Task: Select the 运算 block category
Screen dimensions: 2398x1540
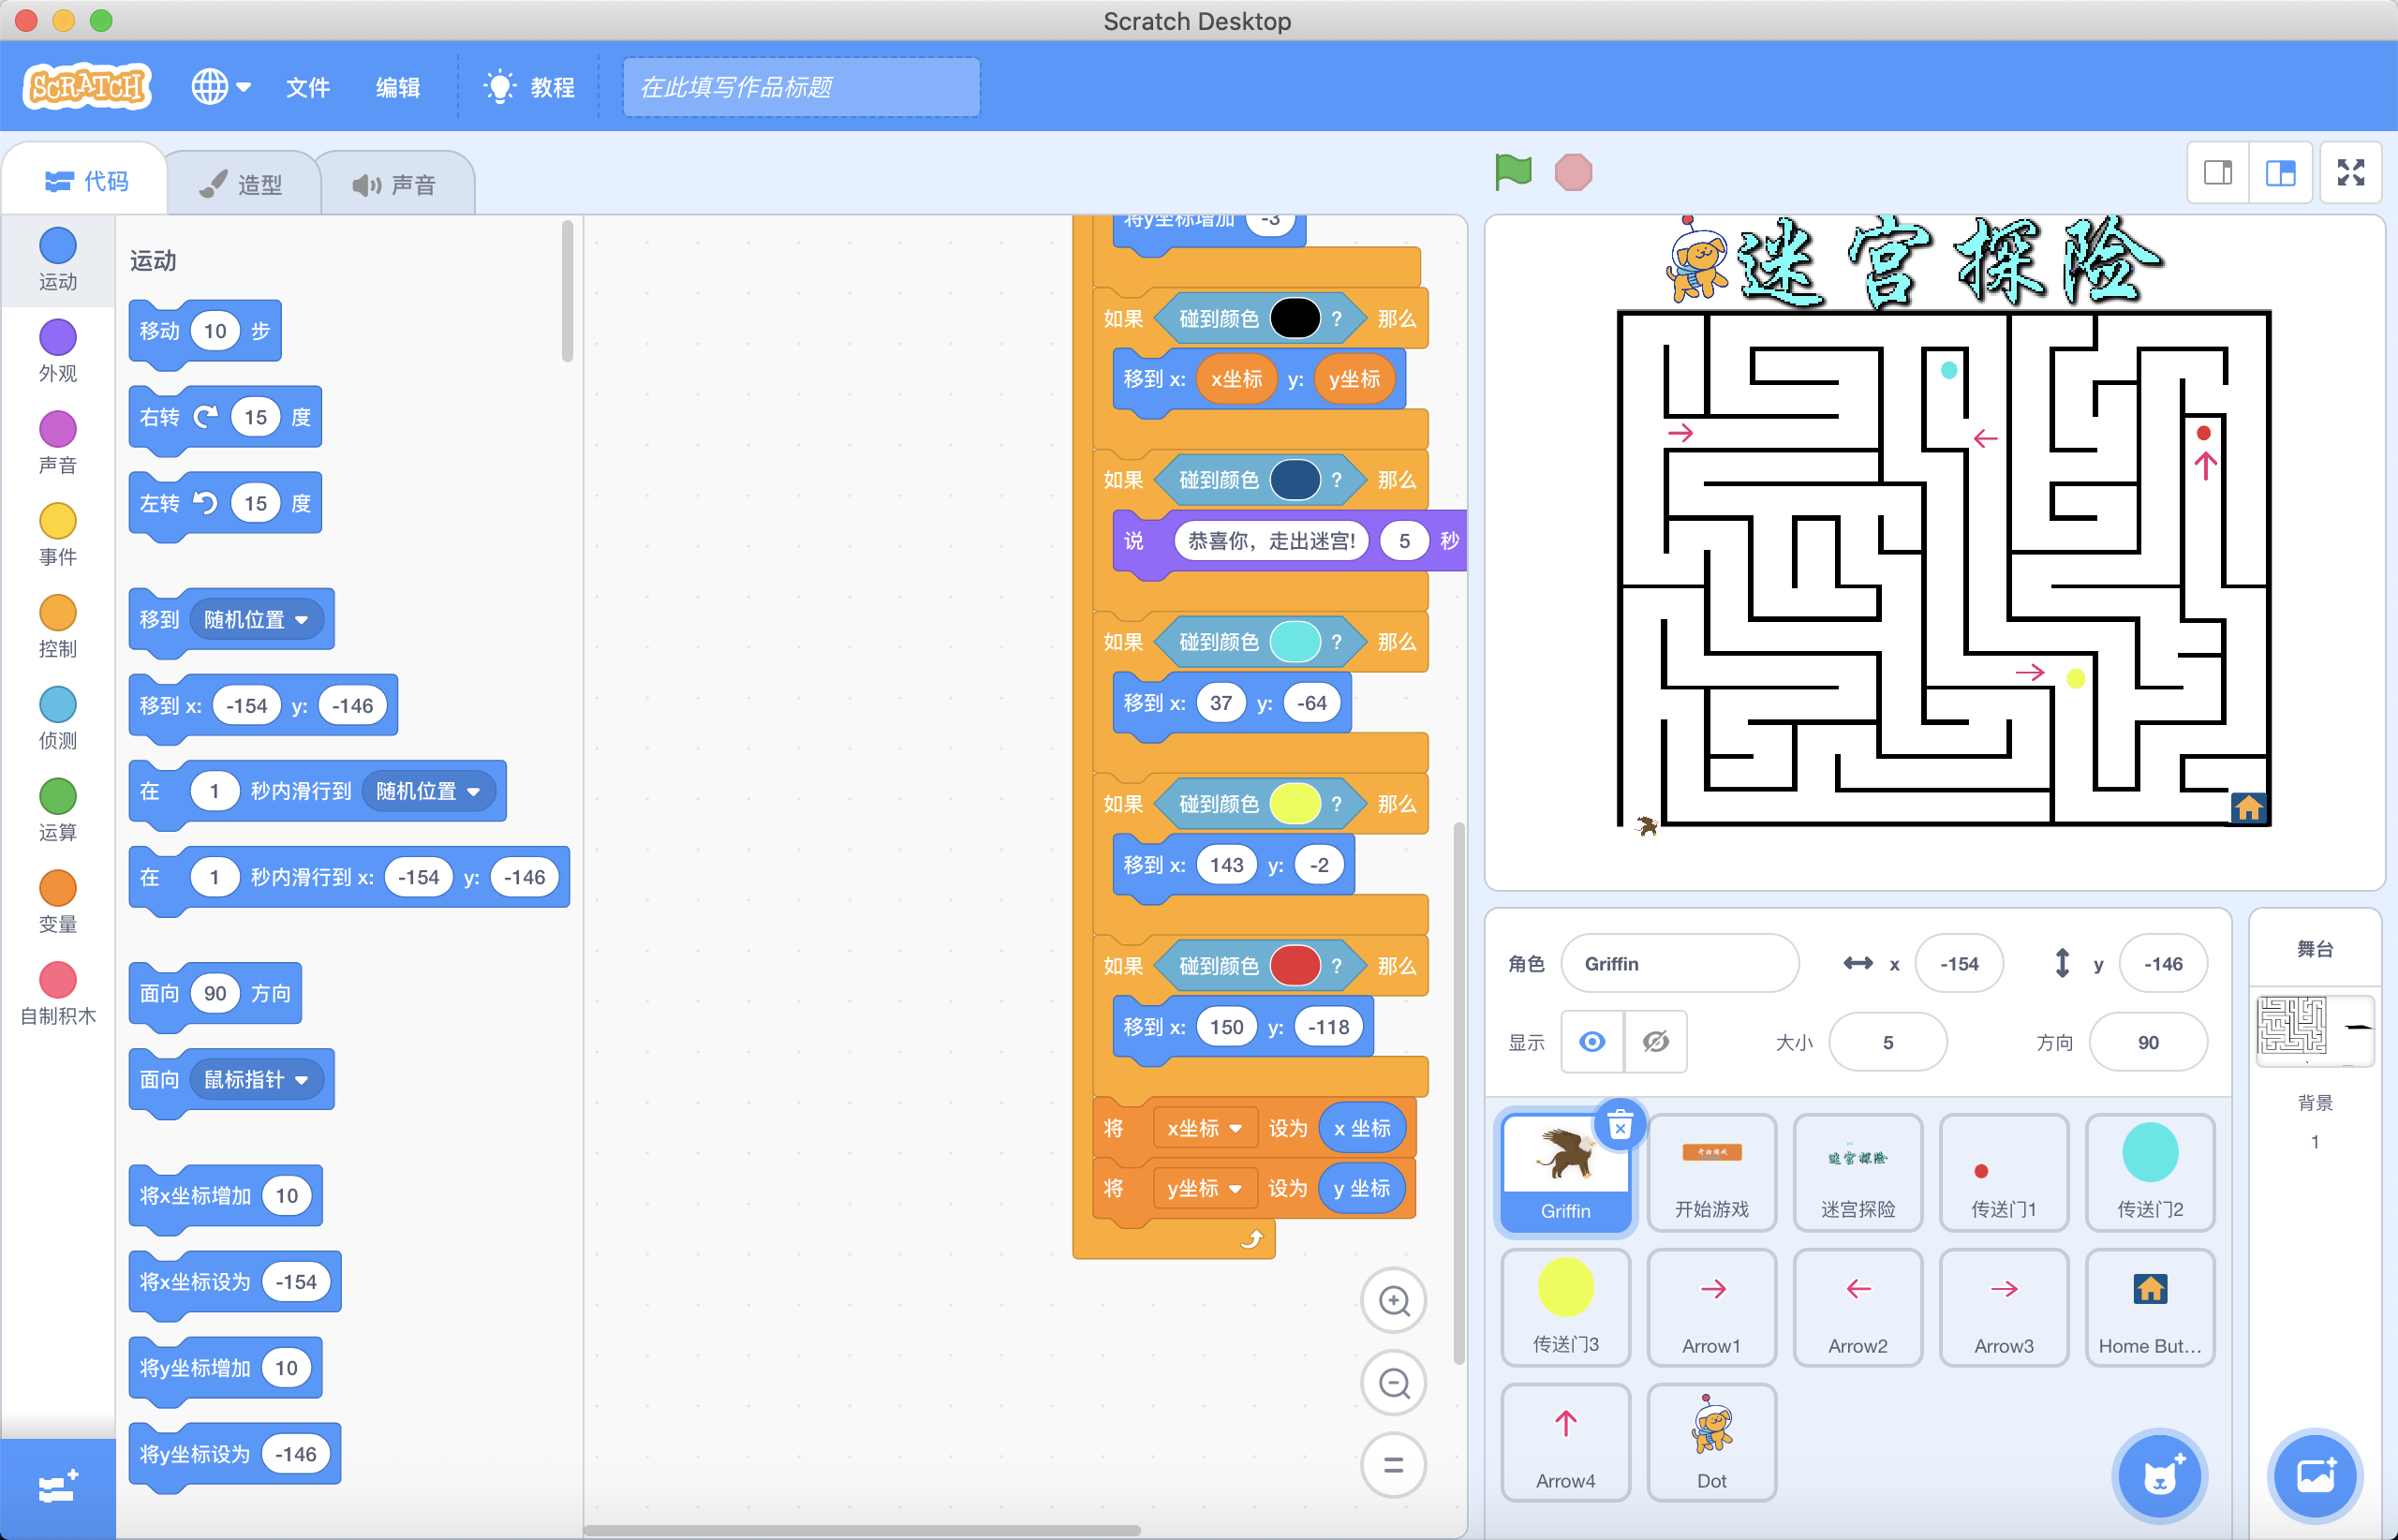Action: (58, 811)
